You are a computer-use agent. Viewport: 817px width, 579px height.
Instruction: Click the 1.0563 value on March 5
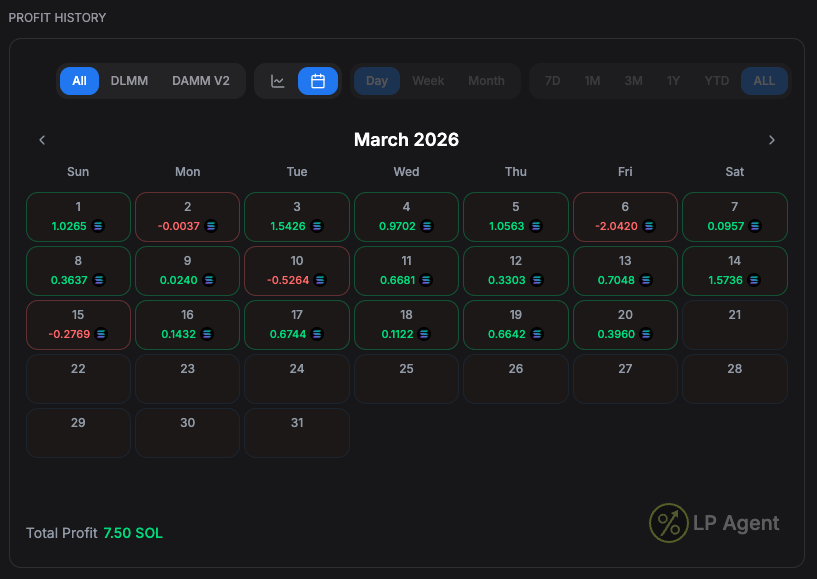506,226
